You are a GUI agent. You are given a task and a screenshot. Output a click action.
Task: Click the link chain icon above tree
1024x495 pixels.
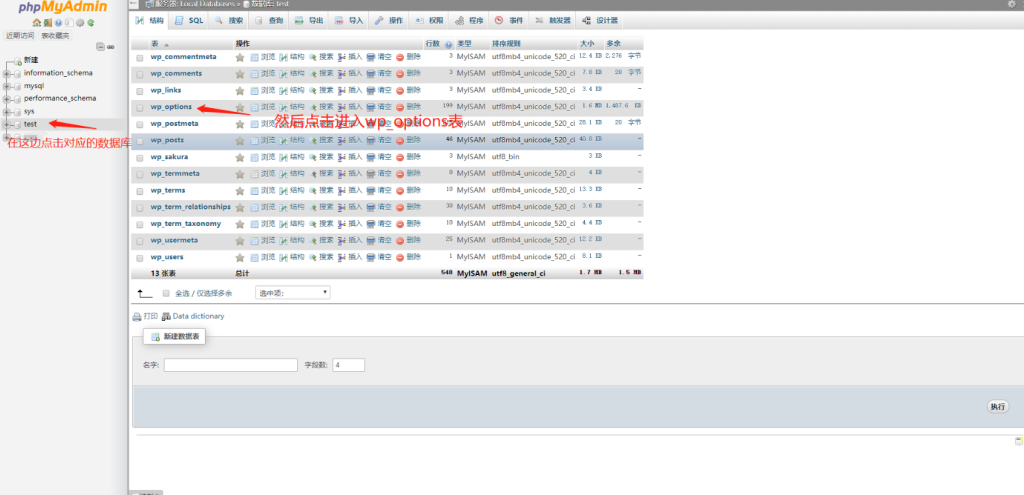tap(111, 47)
